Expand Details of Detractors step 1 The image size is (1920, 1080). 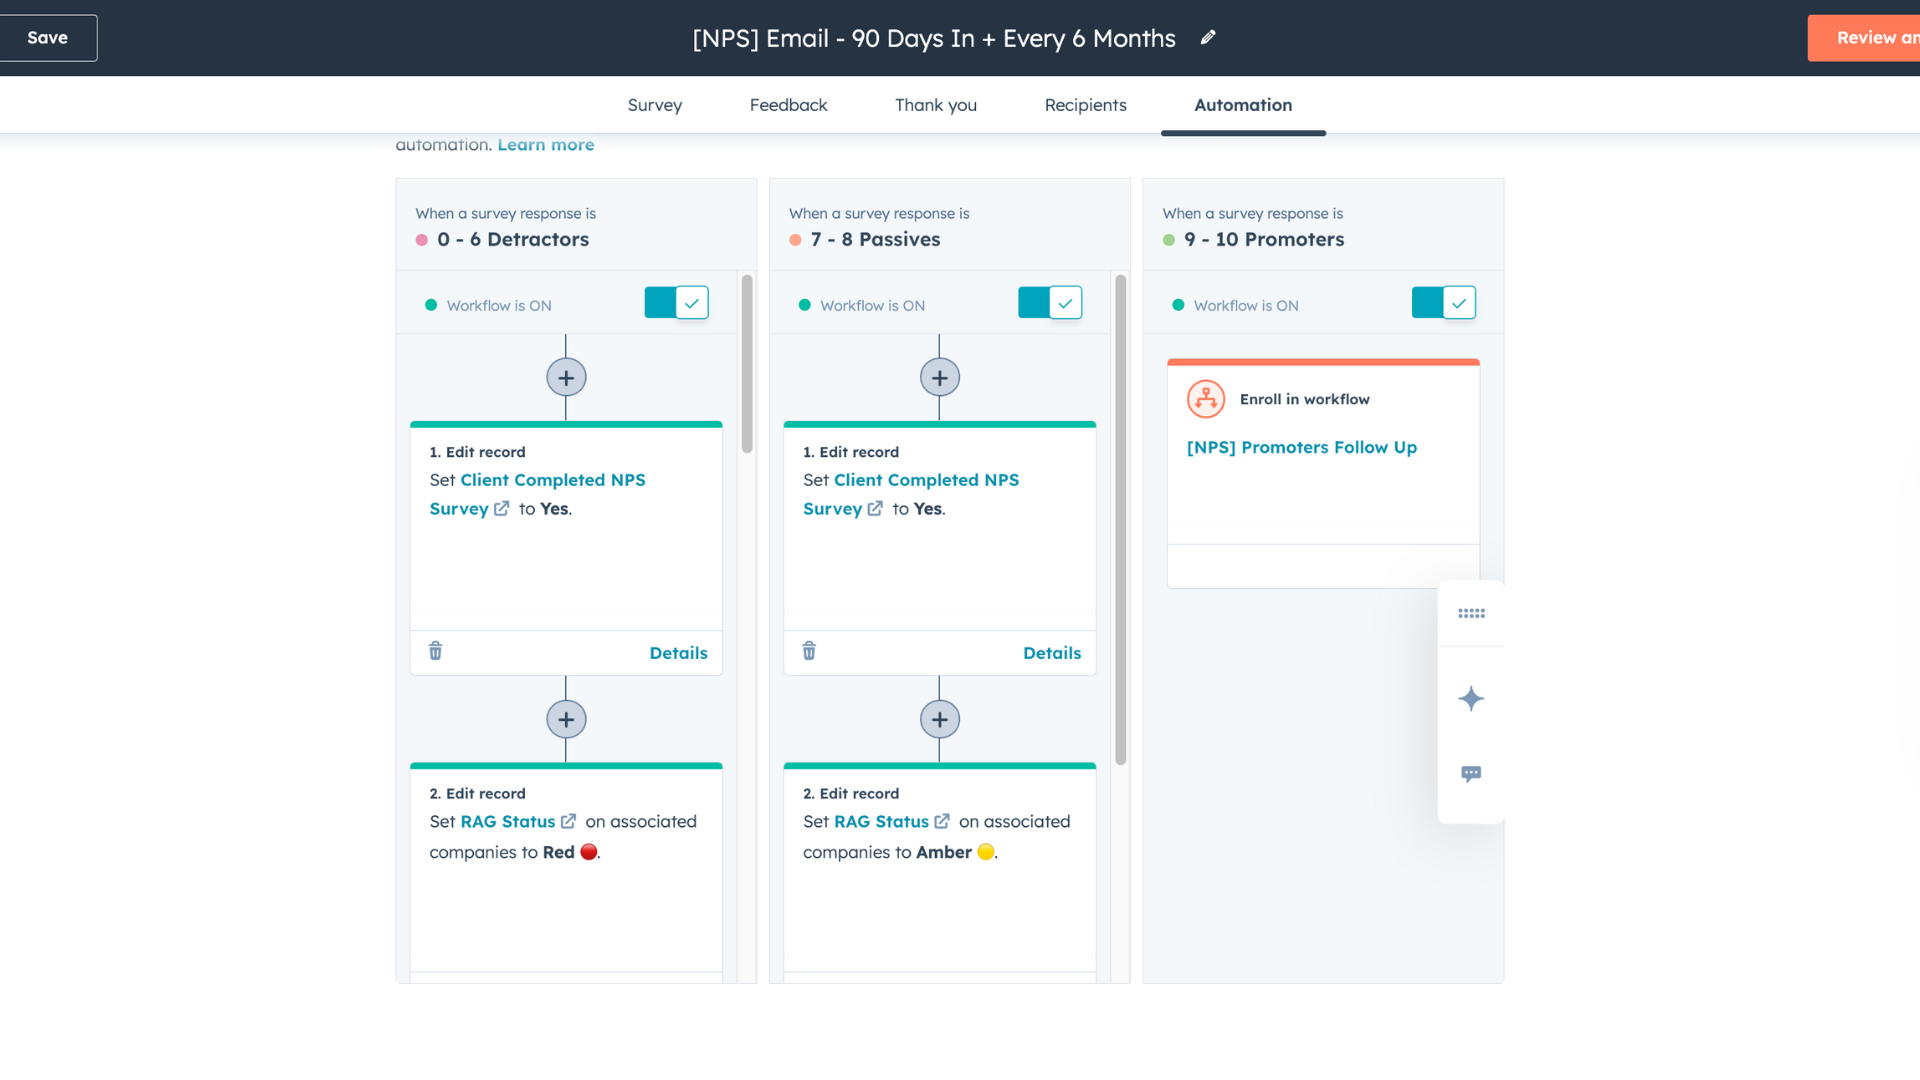pos(678,653)
